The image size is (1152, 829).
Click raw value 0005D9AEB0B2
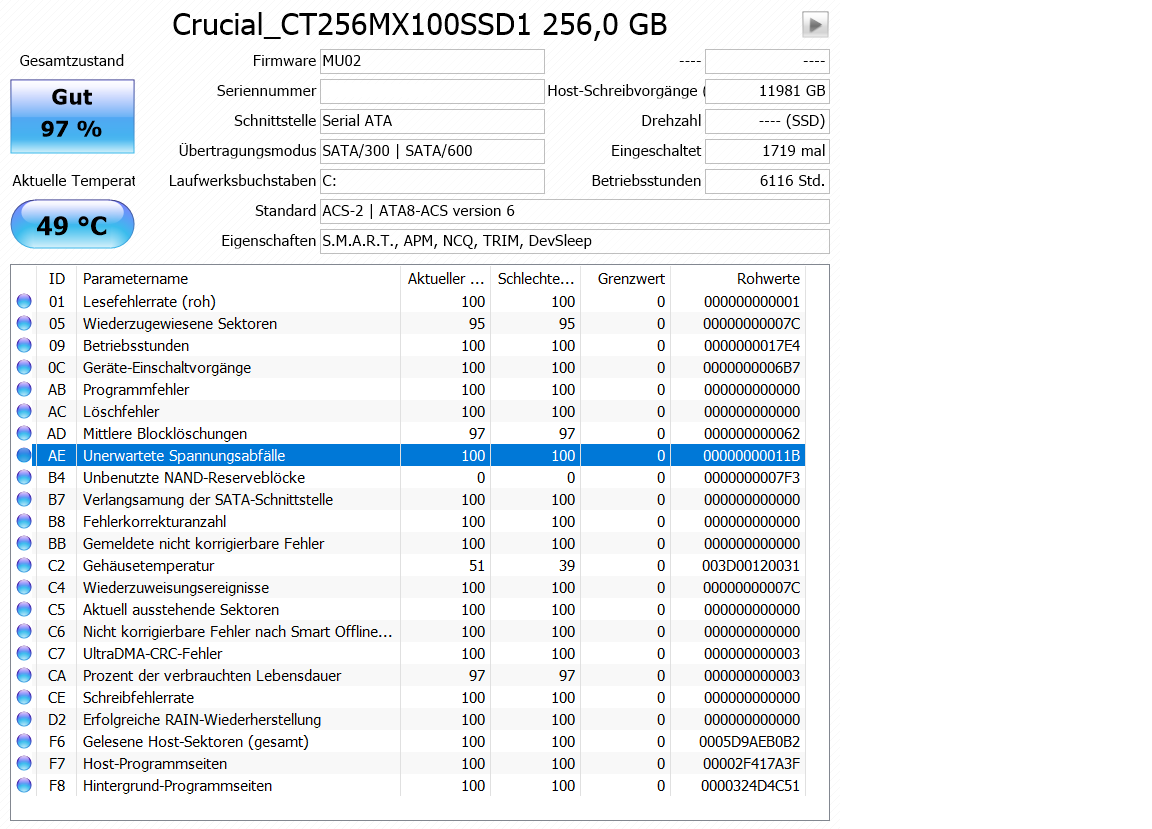pyautogui.click(x=749, y=742)
